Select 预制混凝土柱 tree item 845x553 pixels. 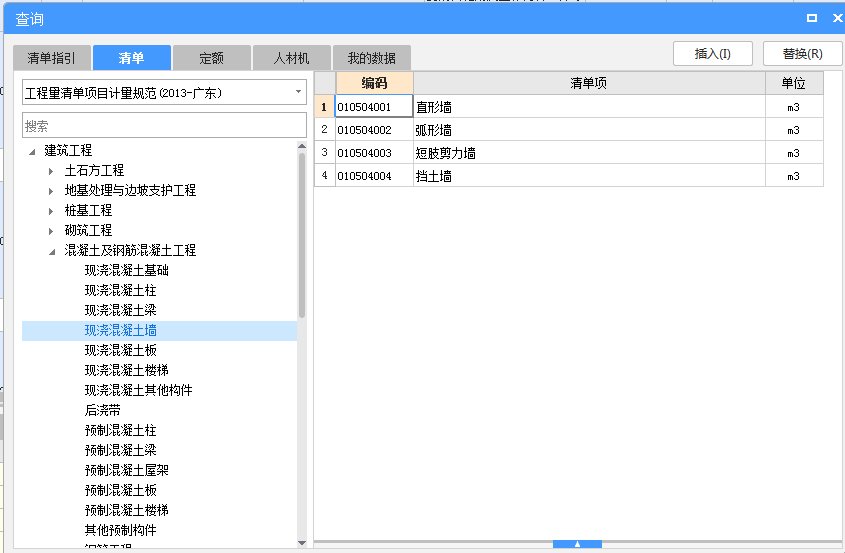pos(121,430)
